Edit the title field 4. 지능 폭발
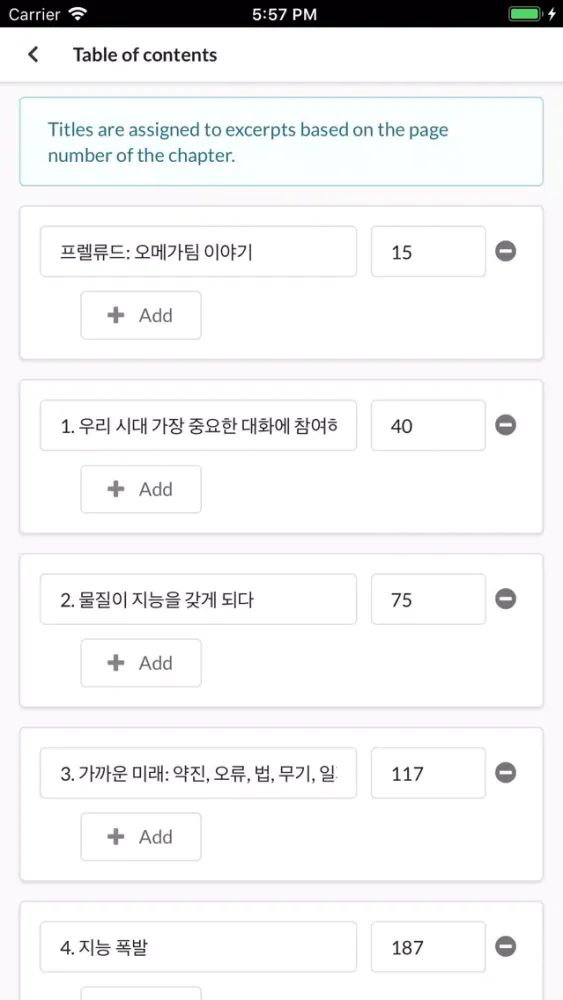The height and width of the screenshot is (1000, 563). (x=198, y=946)
